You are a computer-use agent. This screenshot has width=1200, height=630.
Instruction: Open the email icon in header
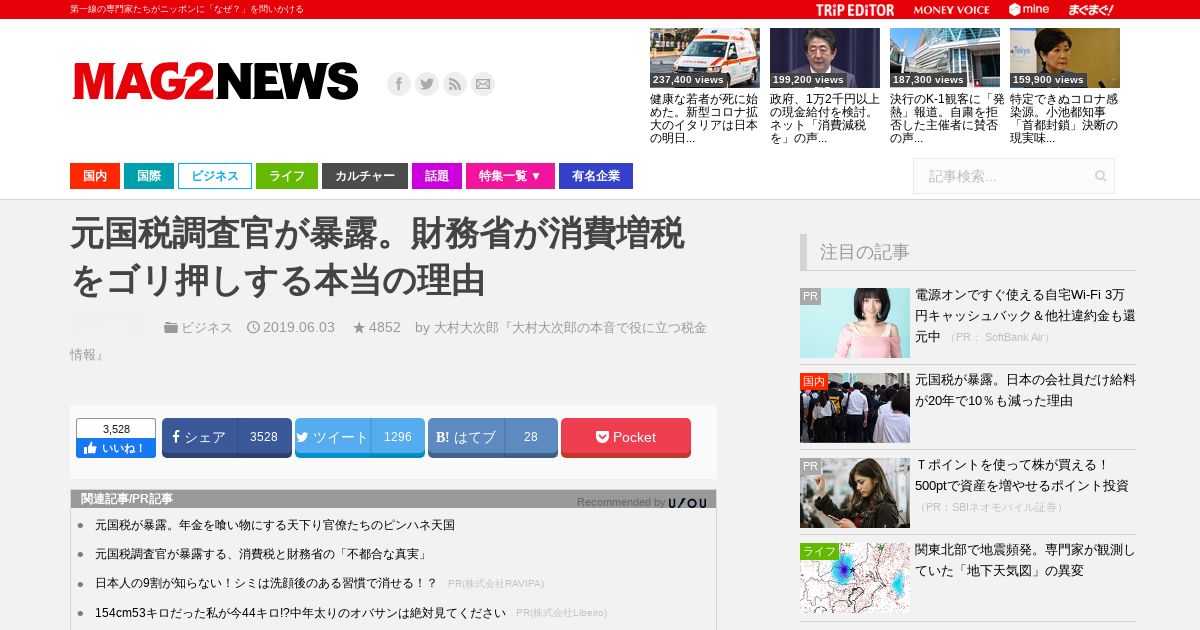[483, 84]
